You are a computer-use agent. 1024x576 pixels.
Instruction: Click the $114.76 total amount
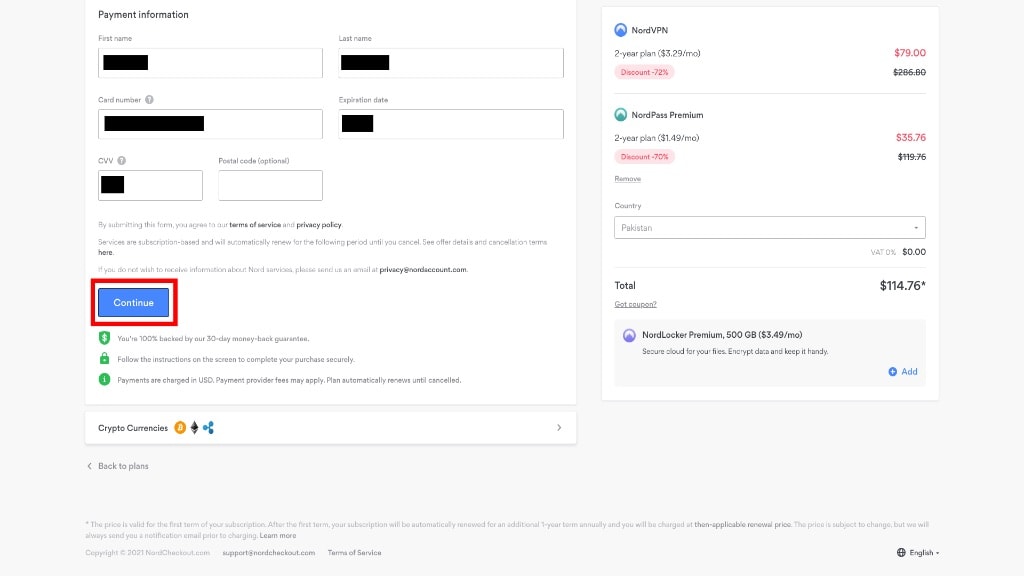[903, 285]
